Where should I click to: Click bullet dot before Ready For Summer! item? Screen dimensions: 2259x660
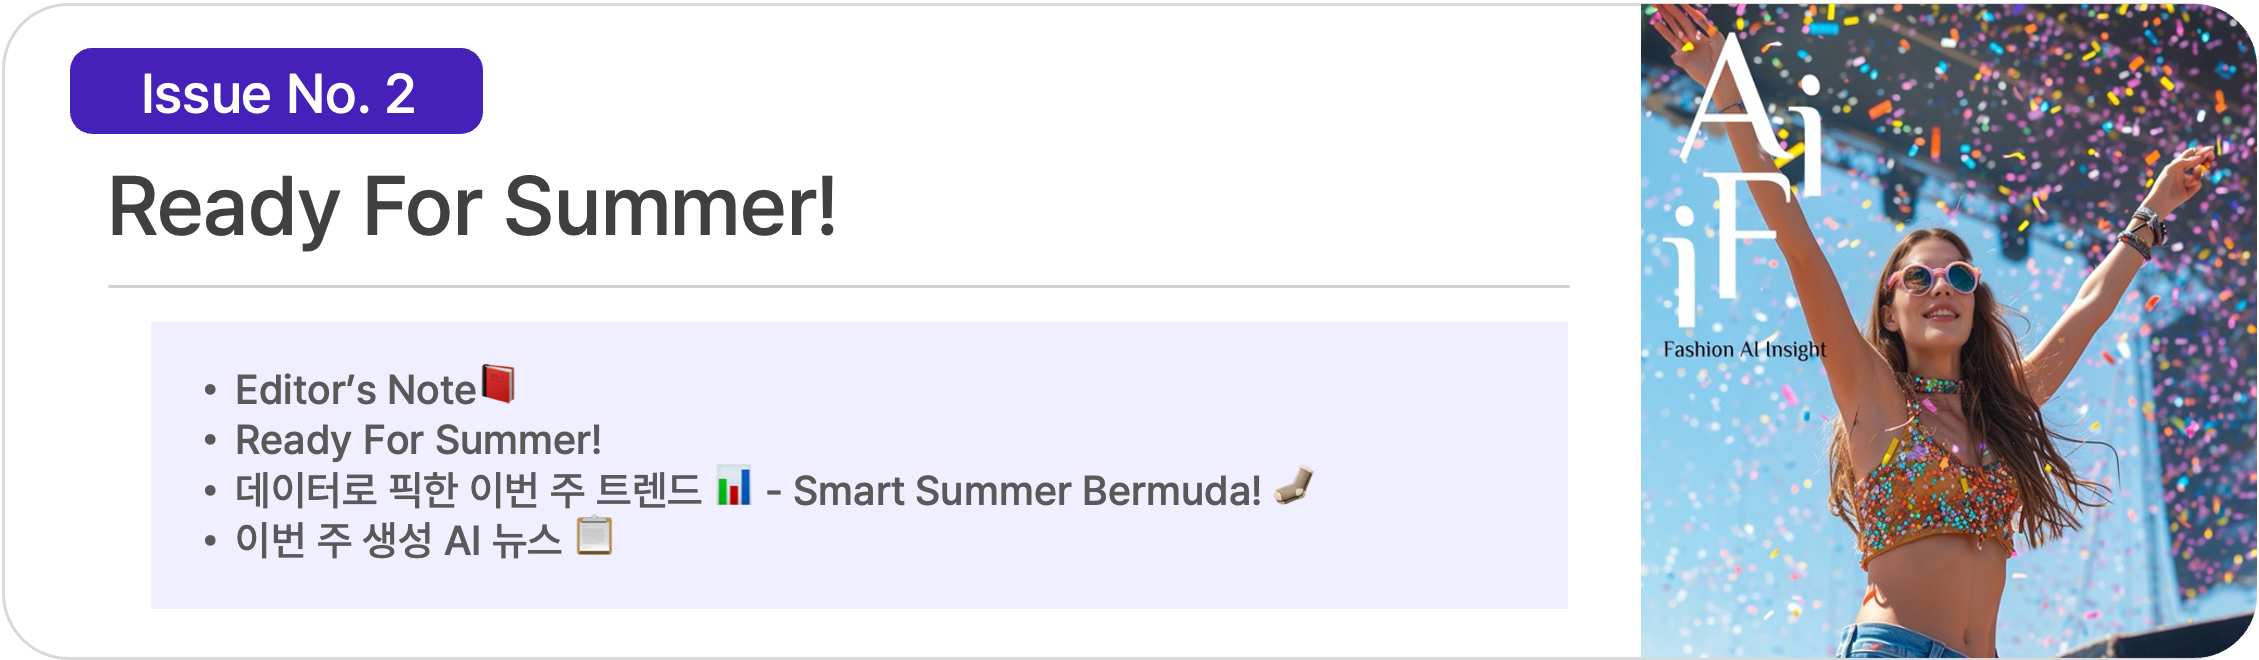210,441
